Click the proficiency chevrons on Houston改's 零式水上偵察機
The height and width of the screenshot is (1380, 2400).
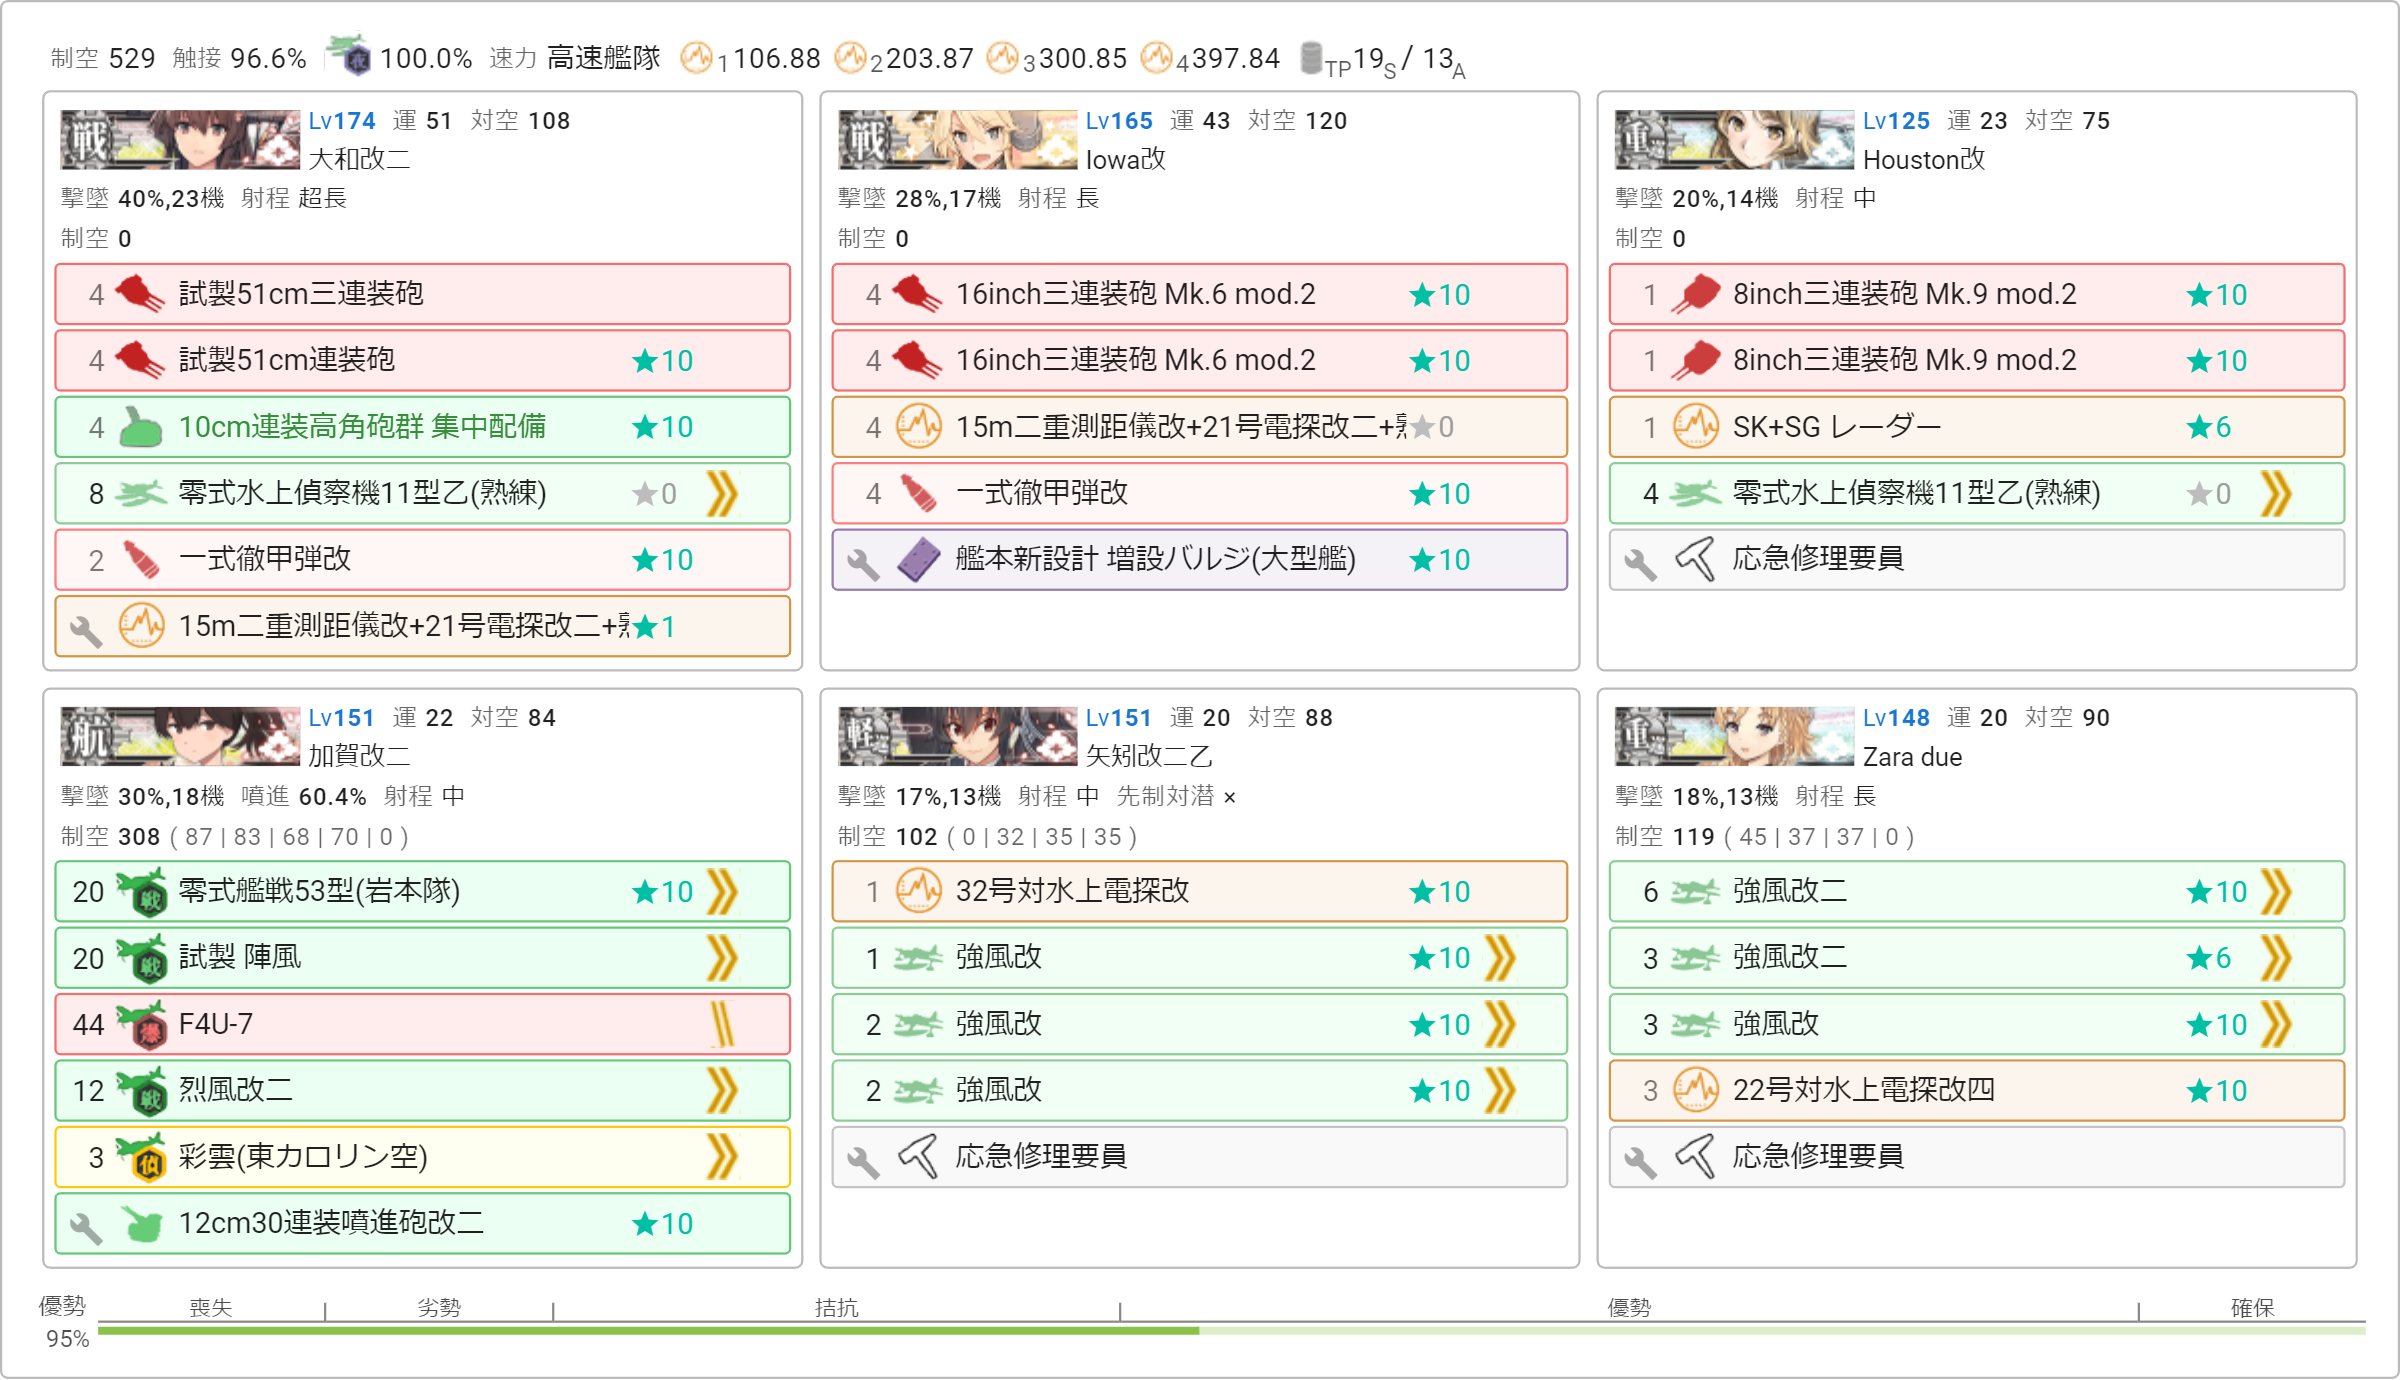pos(2277,493)
